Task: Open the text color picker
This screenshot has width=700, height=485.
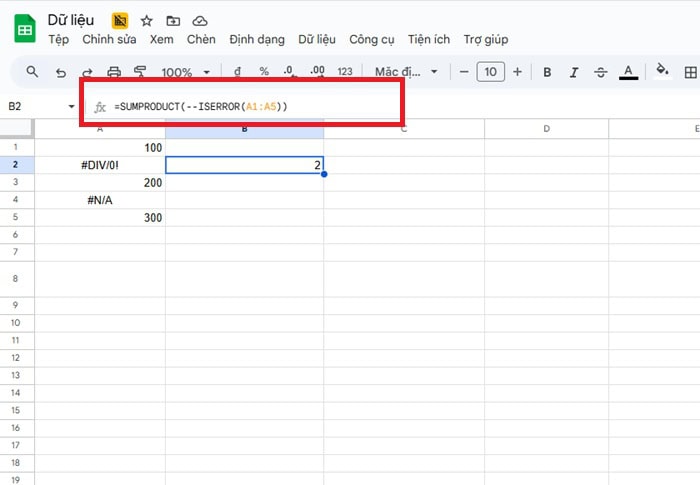Action: coord(628,72)
